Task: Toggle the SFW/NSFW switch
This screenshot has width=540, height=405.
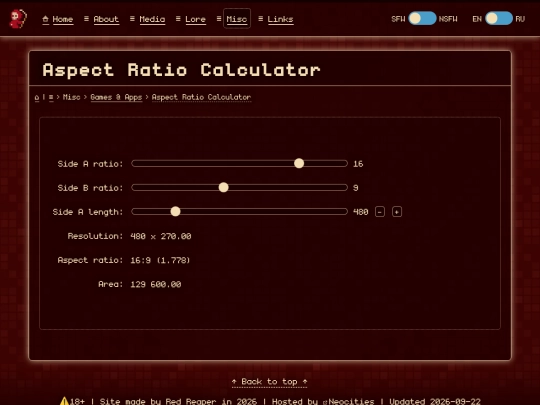Action: (x=422, y=18)
